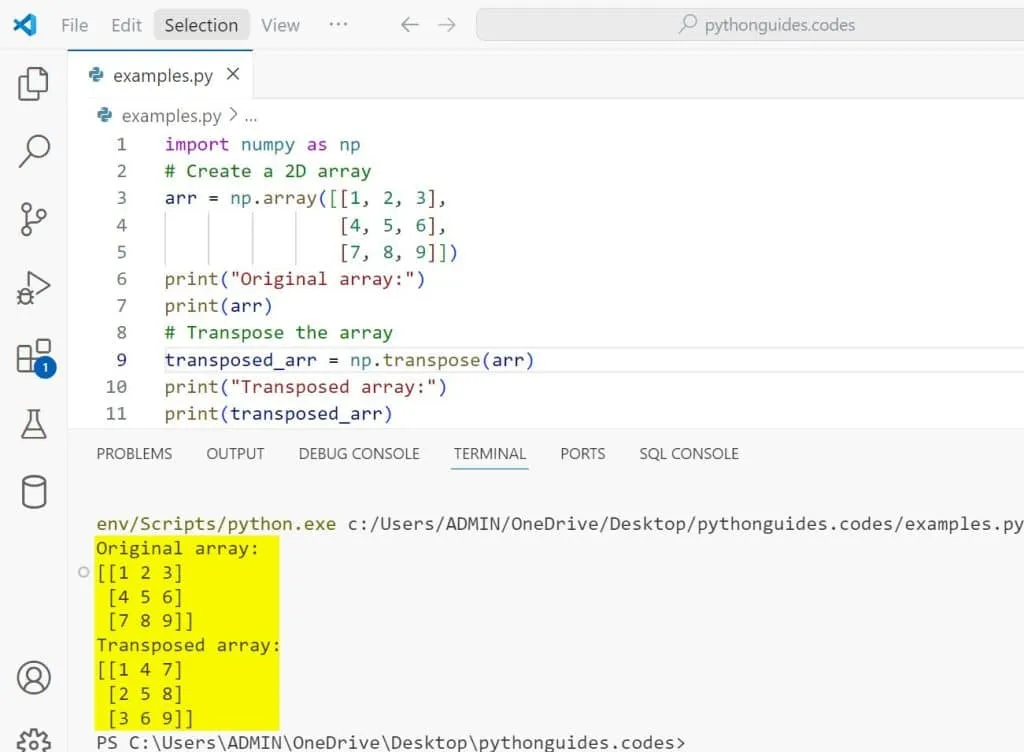This screenshot has width=1024, height=752.
Task: Open the File menu
Action: (x=74, y=25)
